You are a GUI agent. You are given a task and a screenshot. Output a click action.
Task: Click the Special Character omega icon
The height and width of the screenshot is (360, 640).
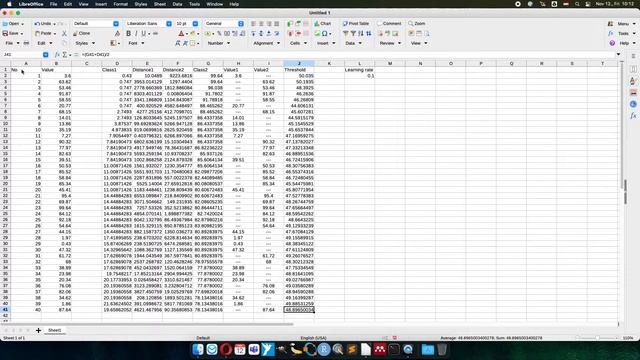(324, 33)
